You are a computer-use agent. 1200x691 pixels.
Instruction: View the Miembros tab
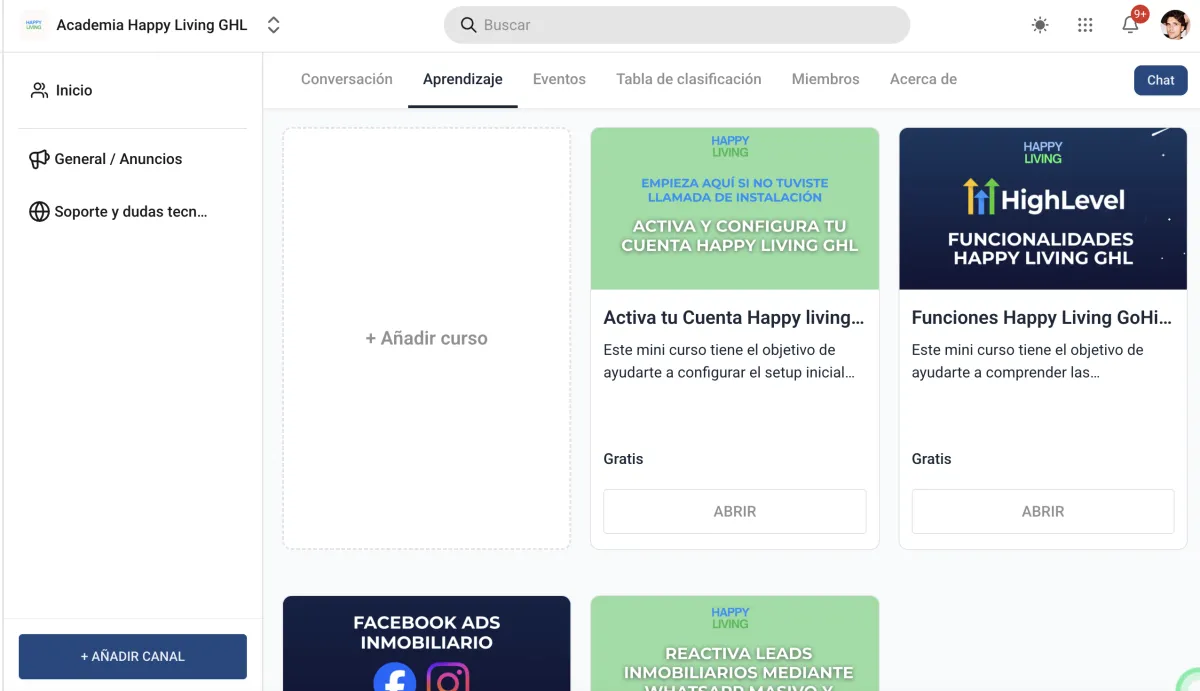(825, 79)
